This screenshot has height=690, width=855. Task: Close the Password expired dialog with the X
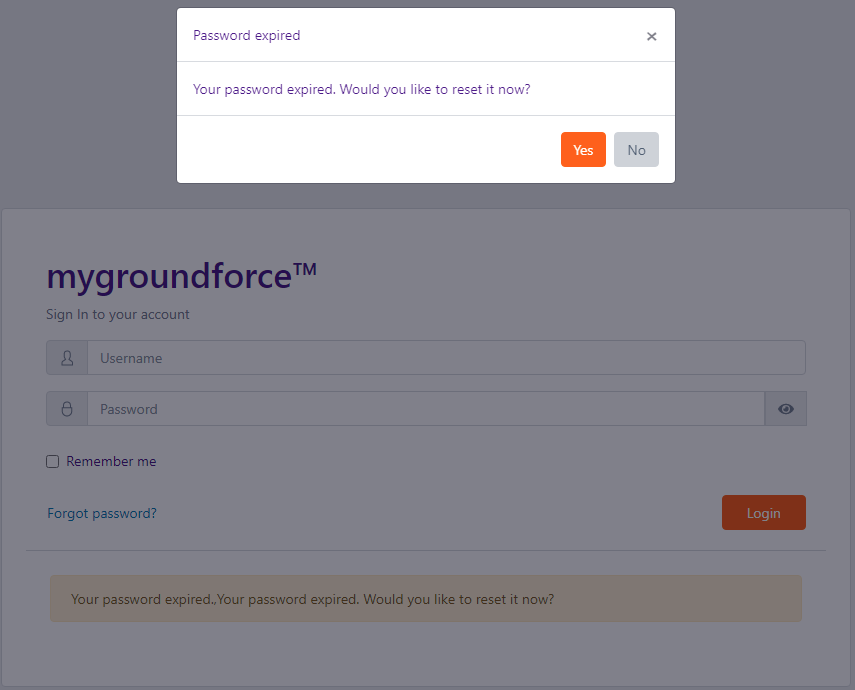pos(651,36)
